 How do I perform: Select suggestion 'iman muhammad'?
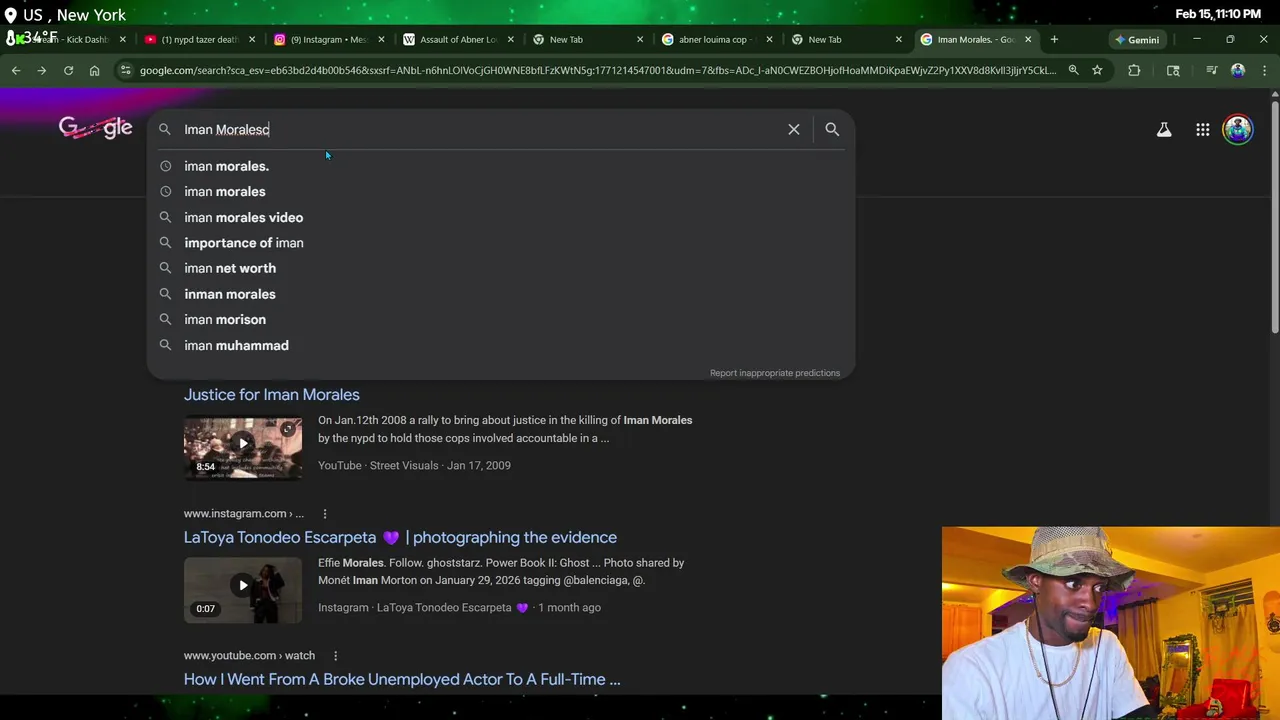500,345
